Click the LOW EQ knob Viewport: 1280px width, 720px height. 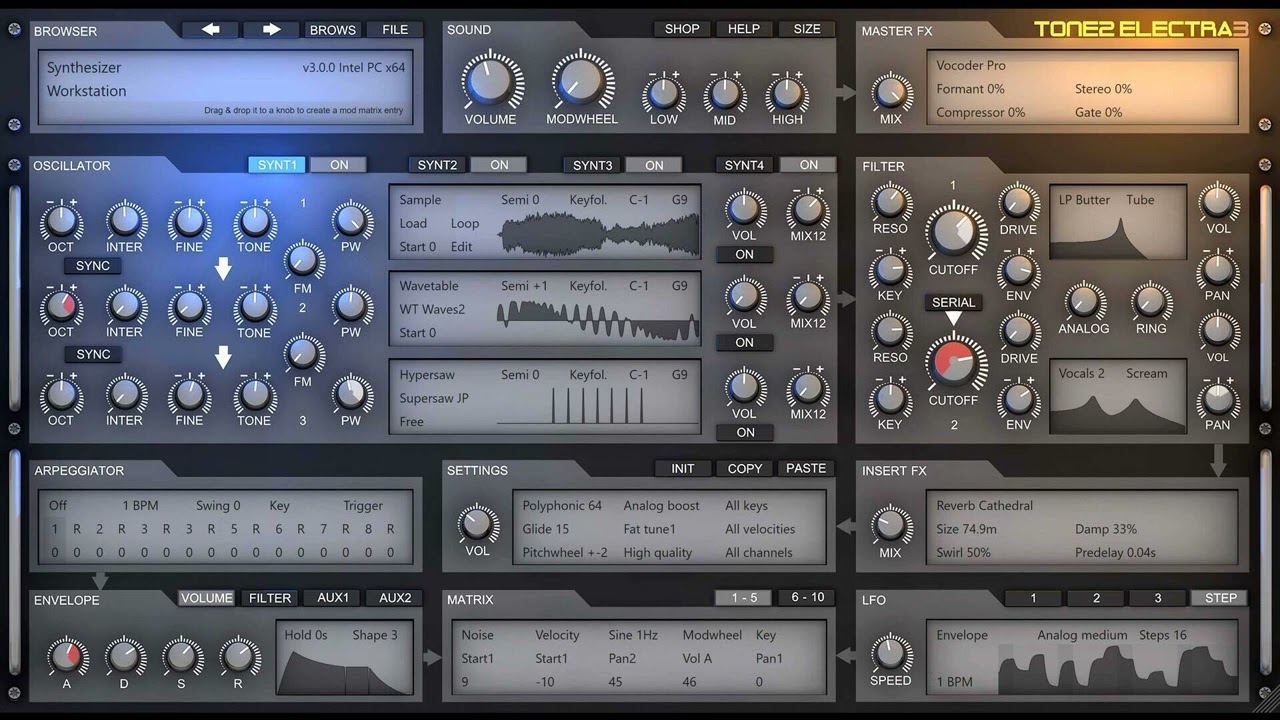click(663, 94)
